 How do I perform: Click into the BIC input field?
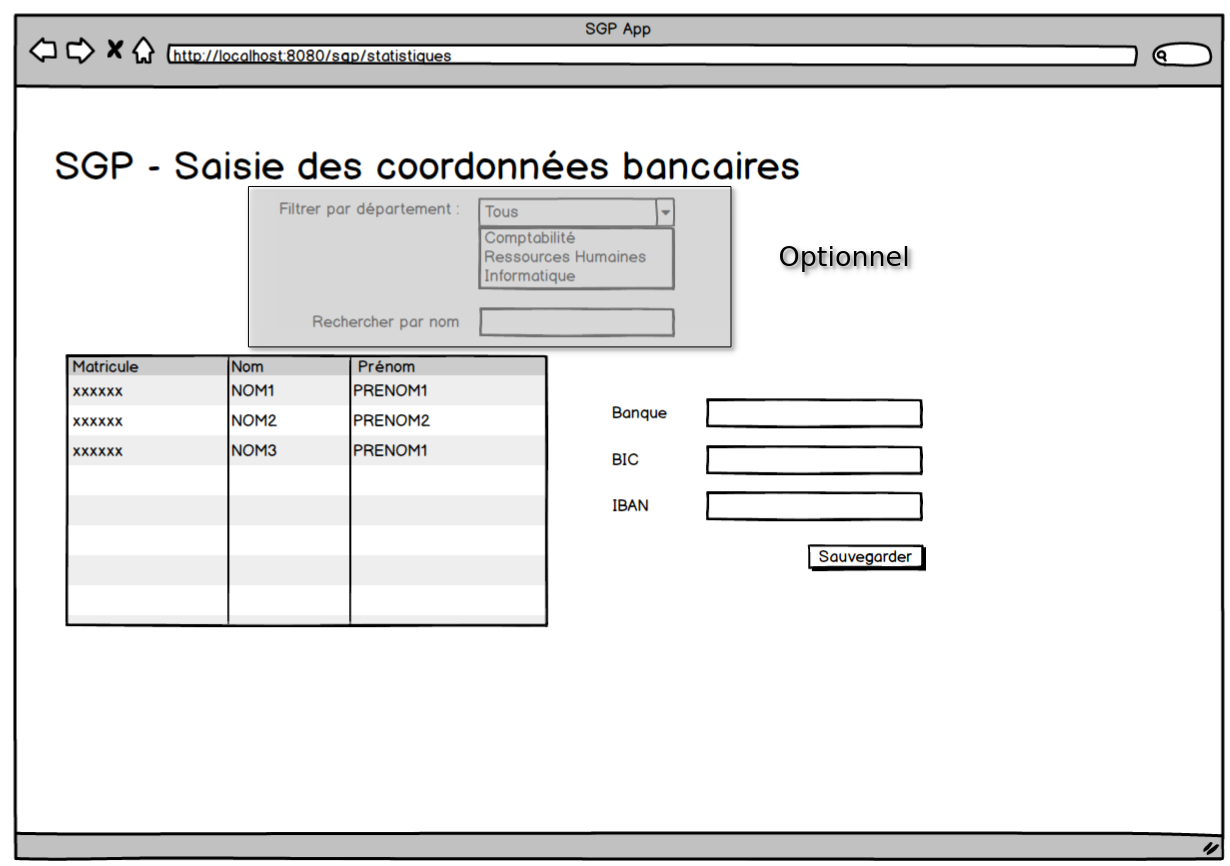(x=814, y=460)
